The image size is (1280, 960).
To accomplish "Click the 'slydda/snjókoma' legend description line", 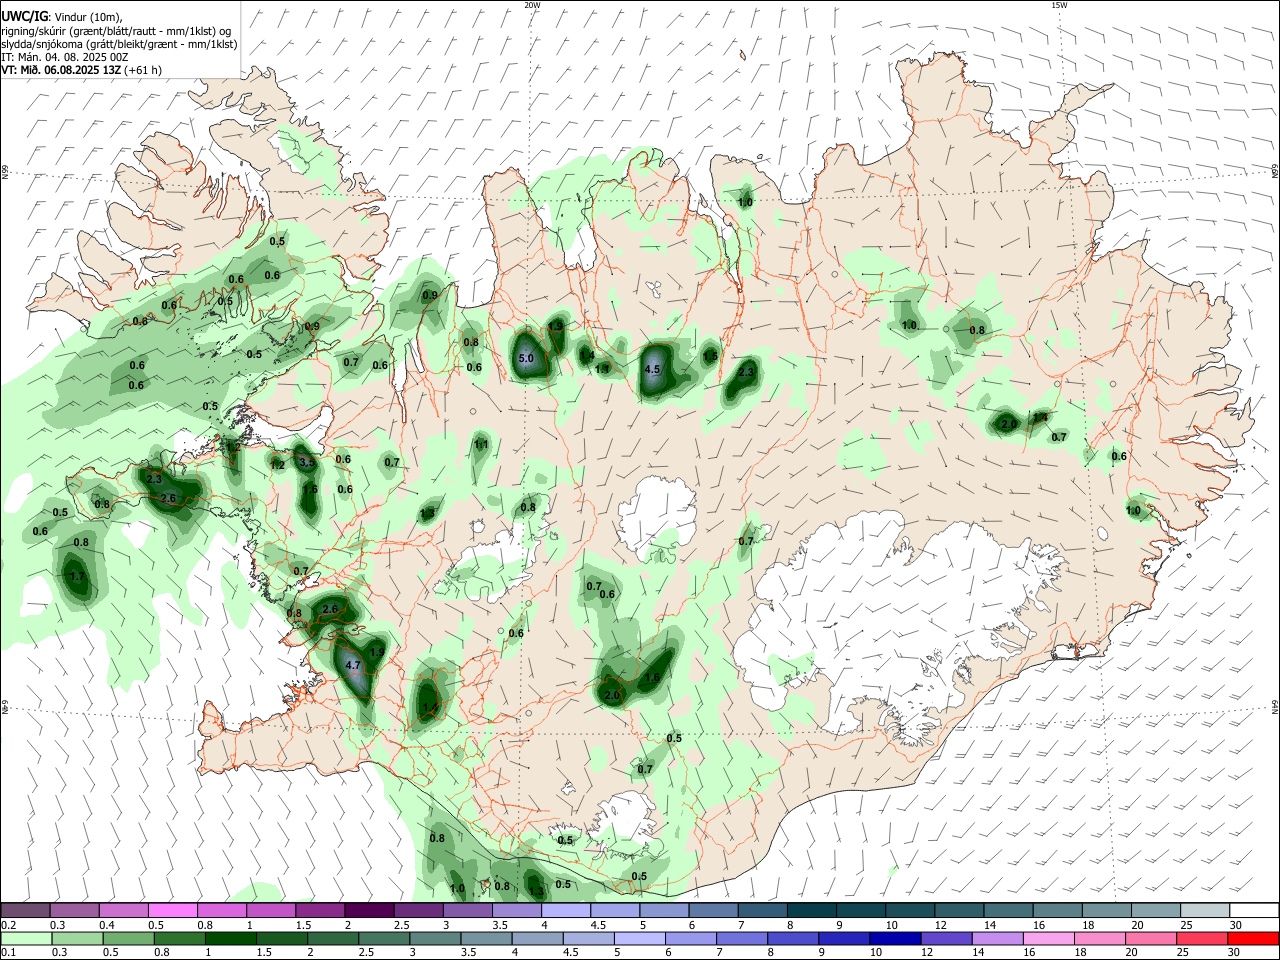I will tap(119, 44).
